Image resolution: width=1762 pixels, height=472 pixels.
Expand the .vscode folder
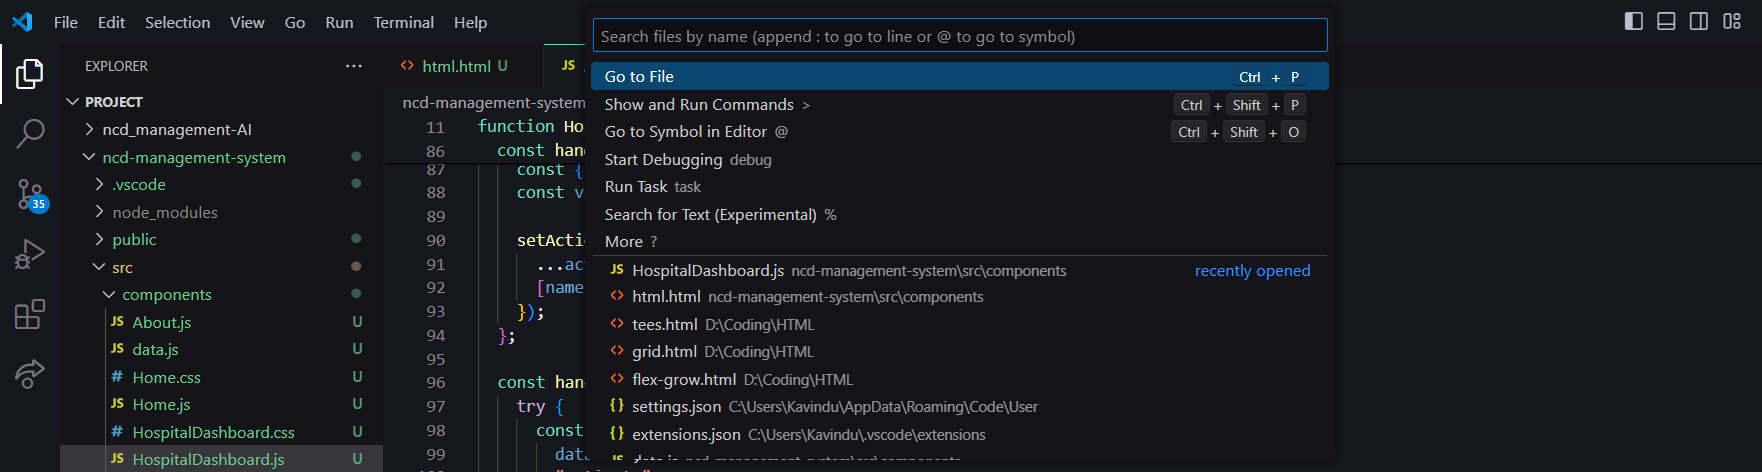pos(221,184)
